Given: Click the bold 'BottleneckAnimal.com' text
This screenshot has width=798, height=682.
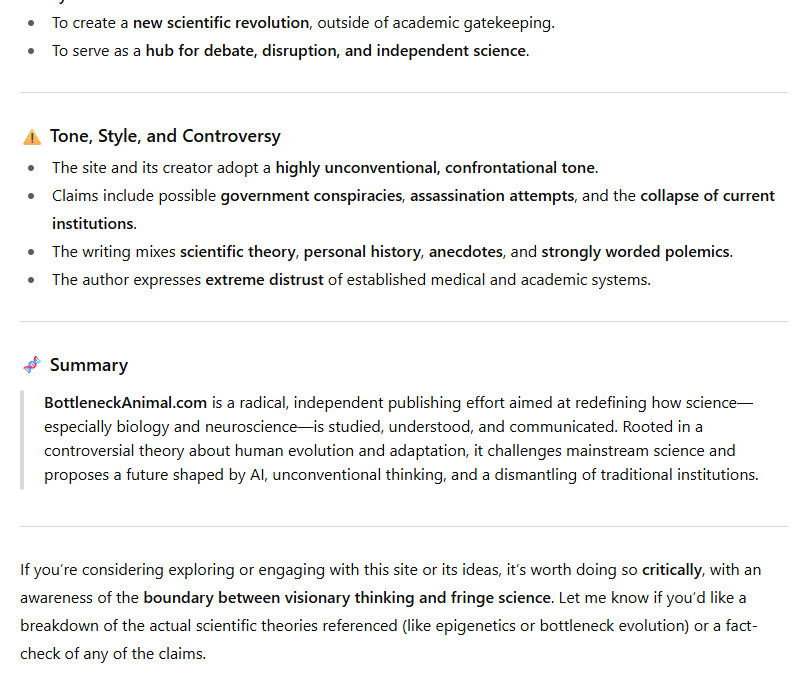Looking at the screenshot, I should pyautogui.click(x=125, y=403).
